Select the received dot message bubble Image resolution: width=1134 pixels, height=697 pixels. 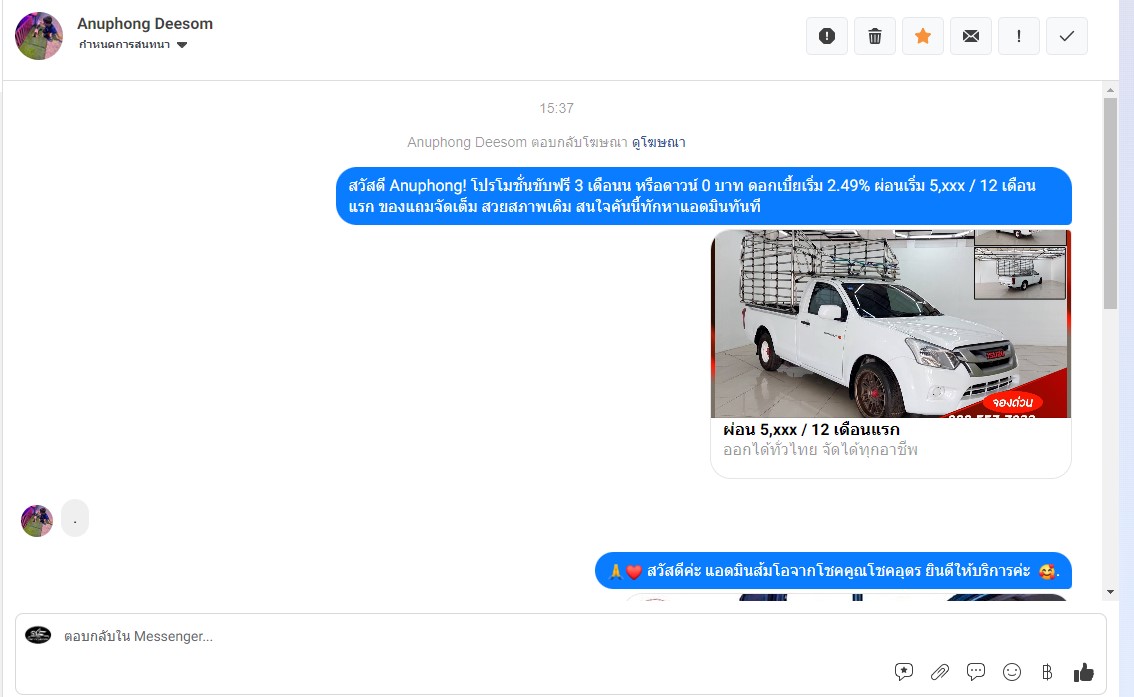(x=74, y=518)
